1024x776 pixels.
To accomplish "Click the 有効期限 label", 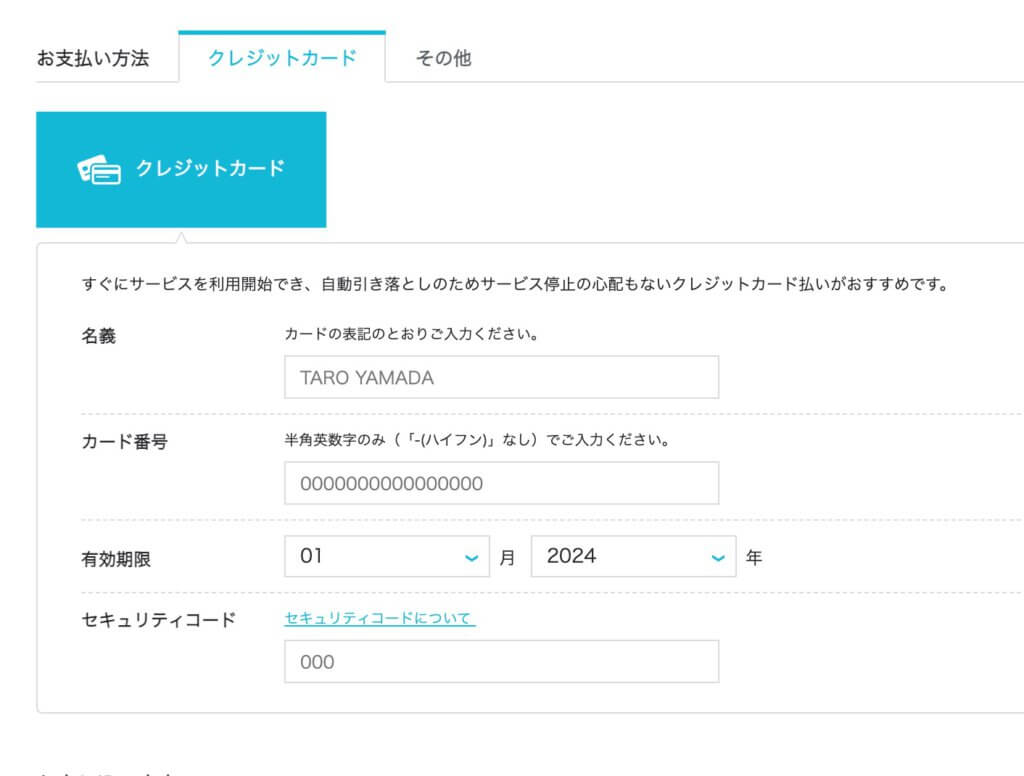I will 116,559.
